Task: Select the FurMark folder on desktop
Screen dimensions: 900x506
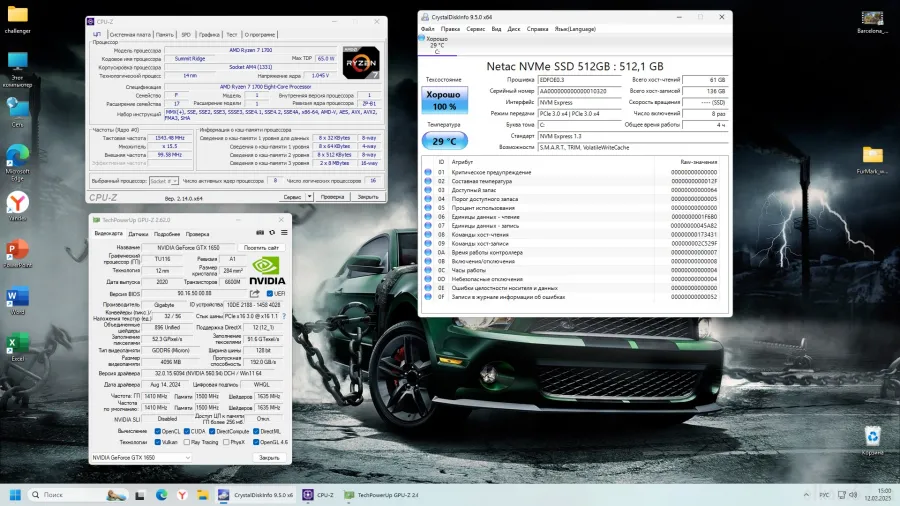Action: 872,160
